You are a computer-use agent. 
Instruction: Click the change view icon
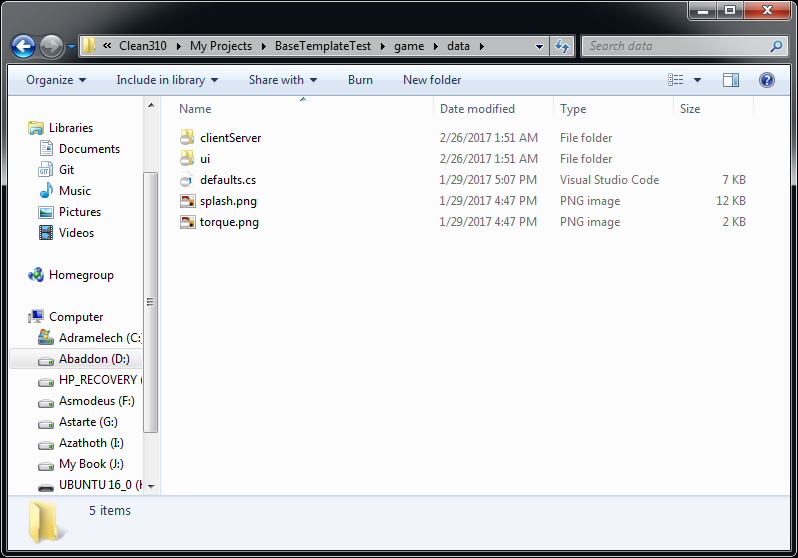pyautogui.click(x=676, y=80)
